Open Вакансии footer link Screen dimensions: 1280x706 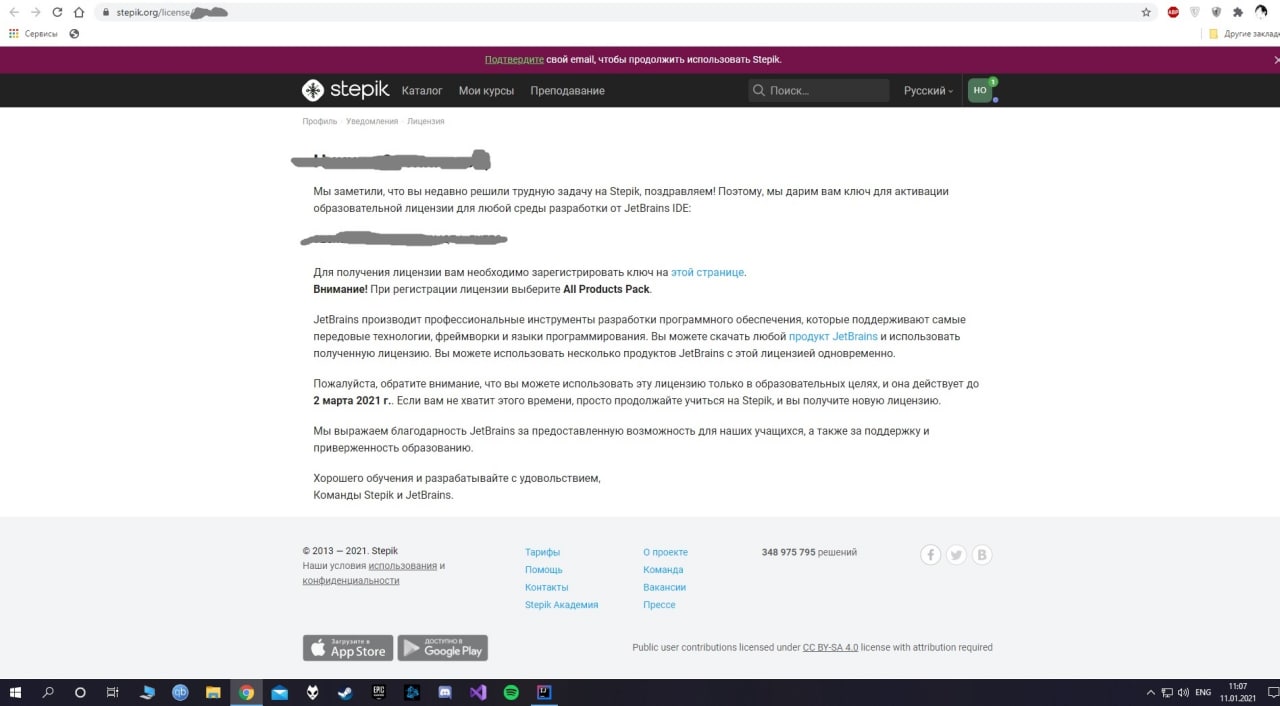(664, 587)
